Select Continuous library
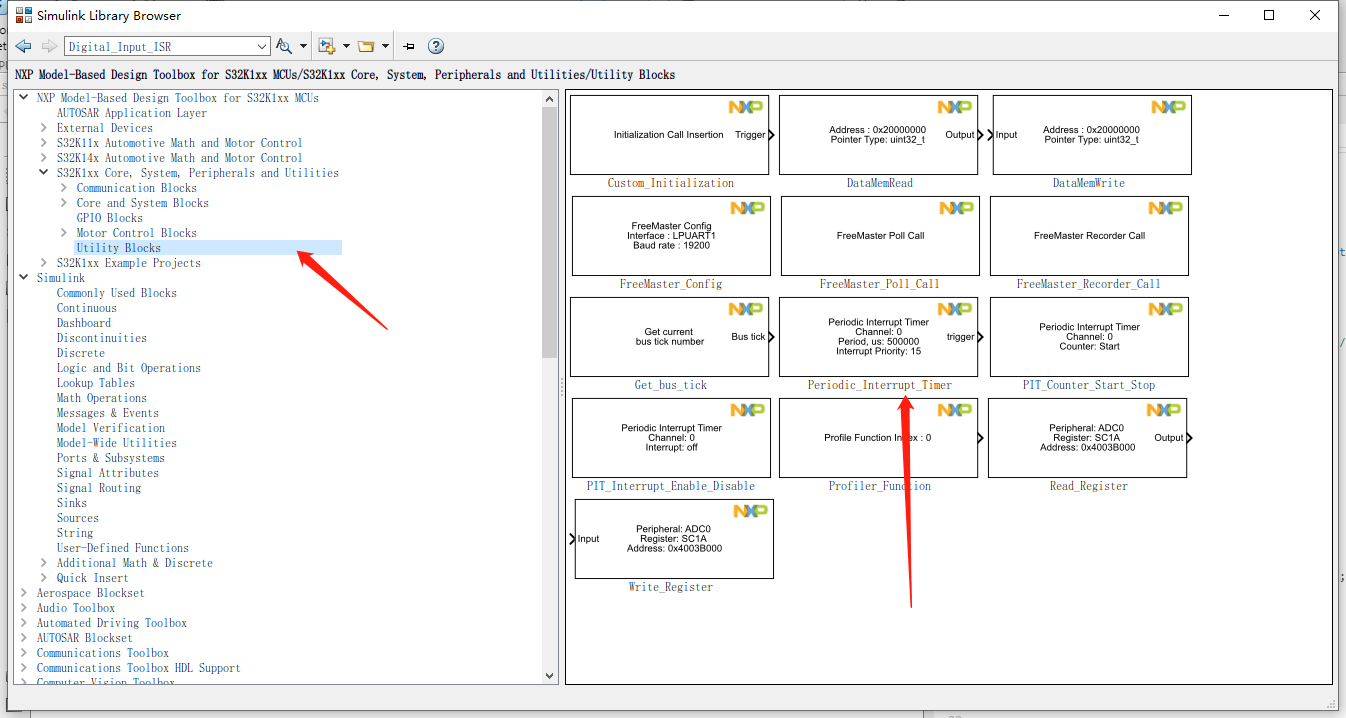 click(87, 308)
